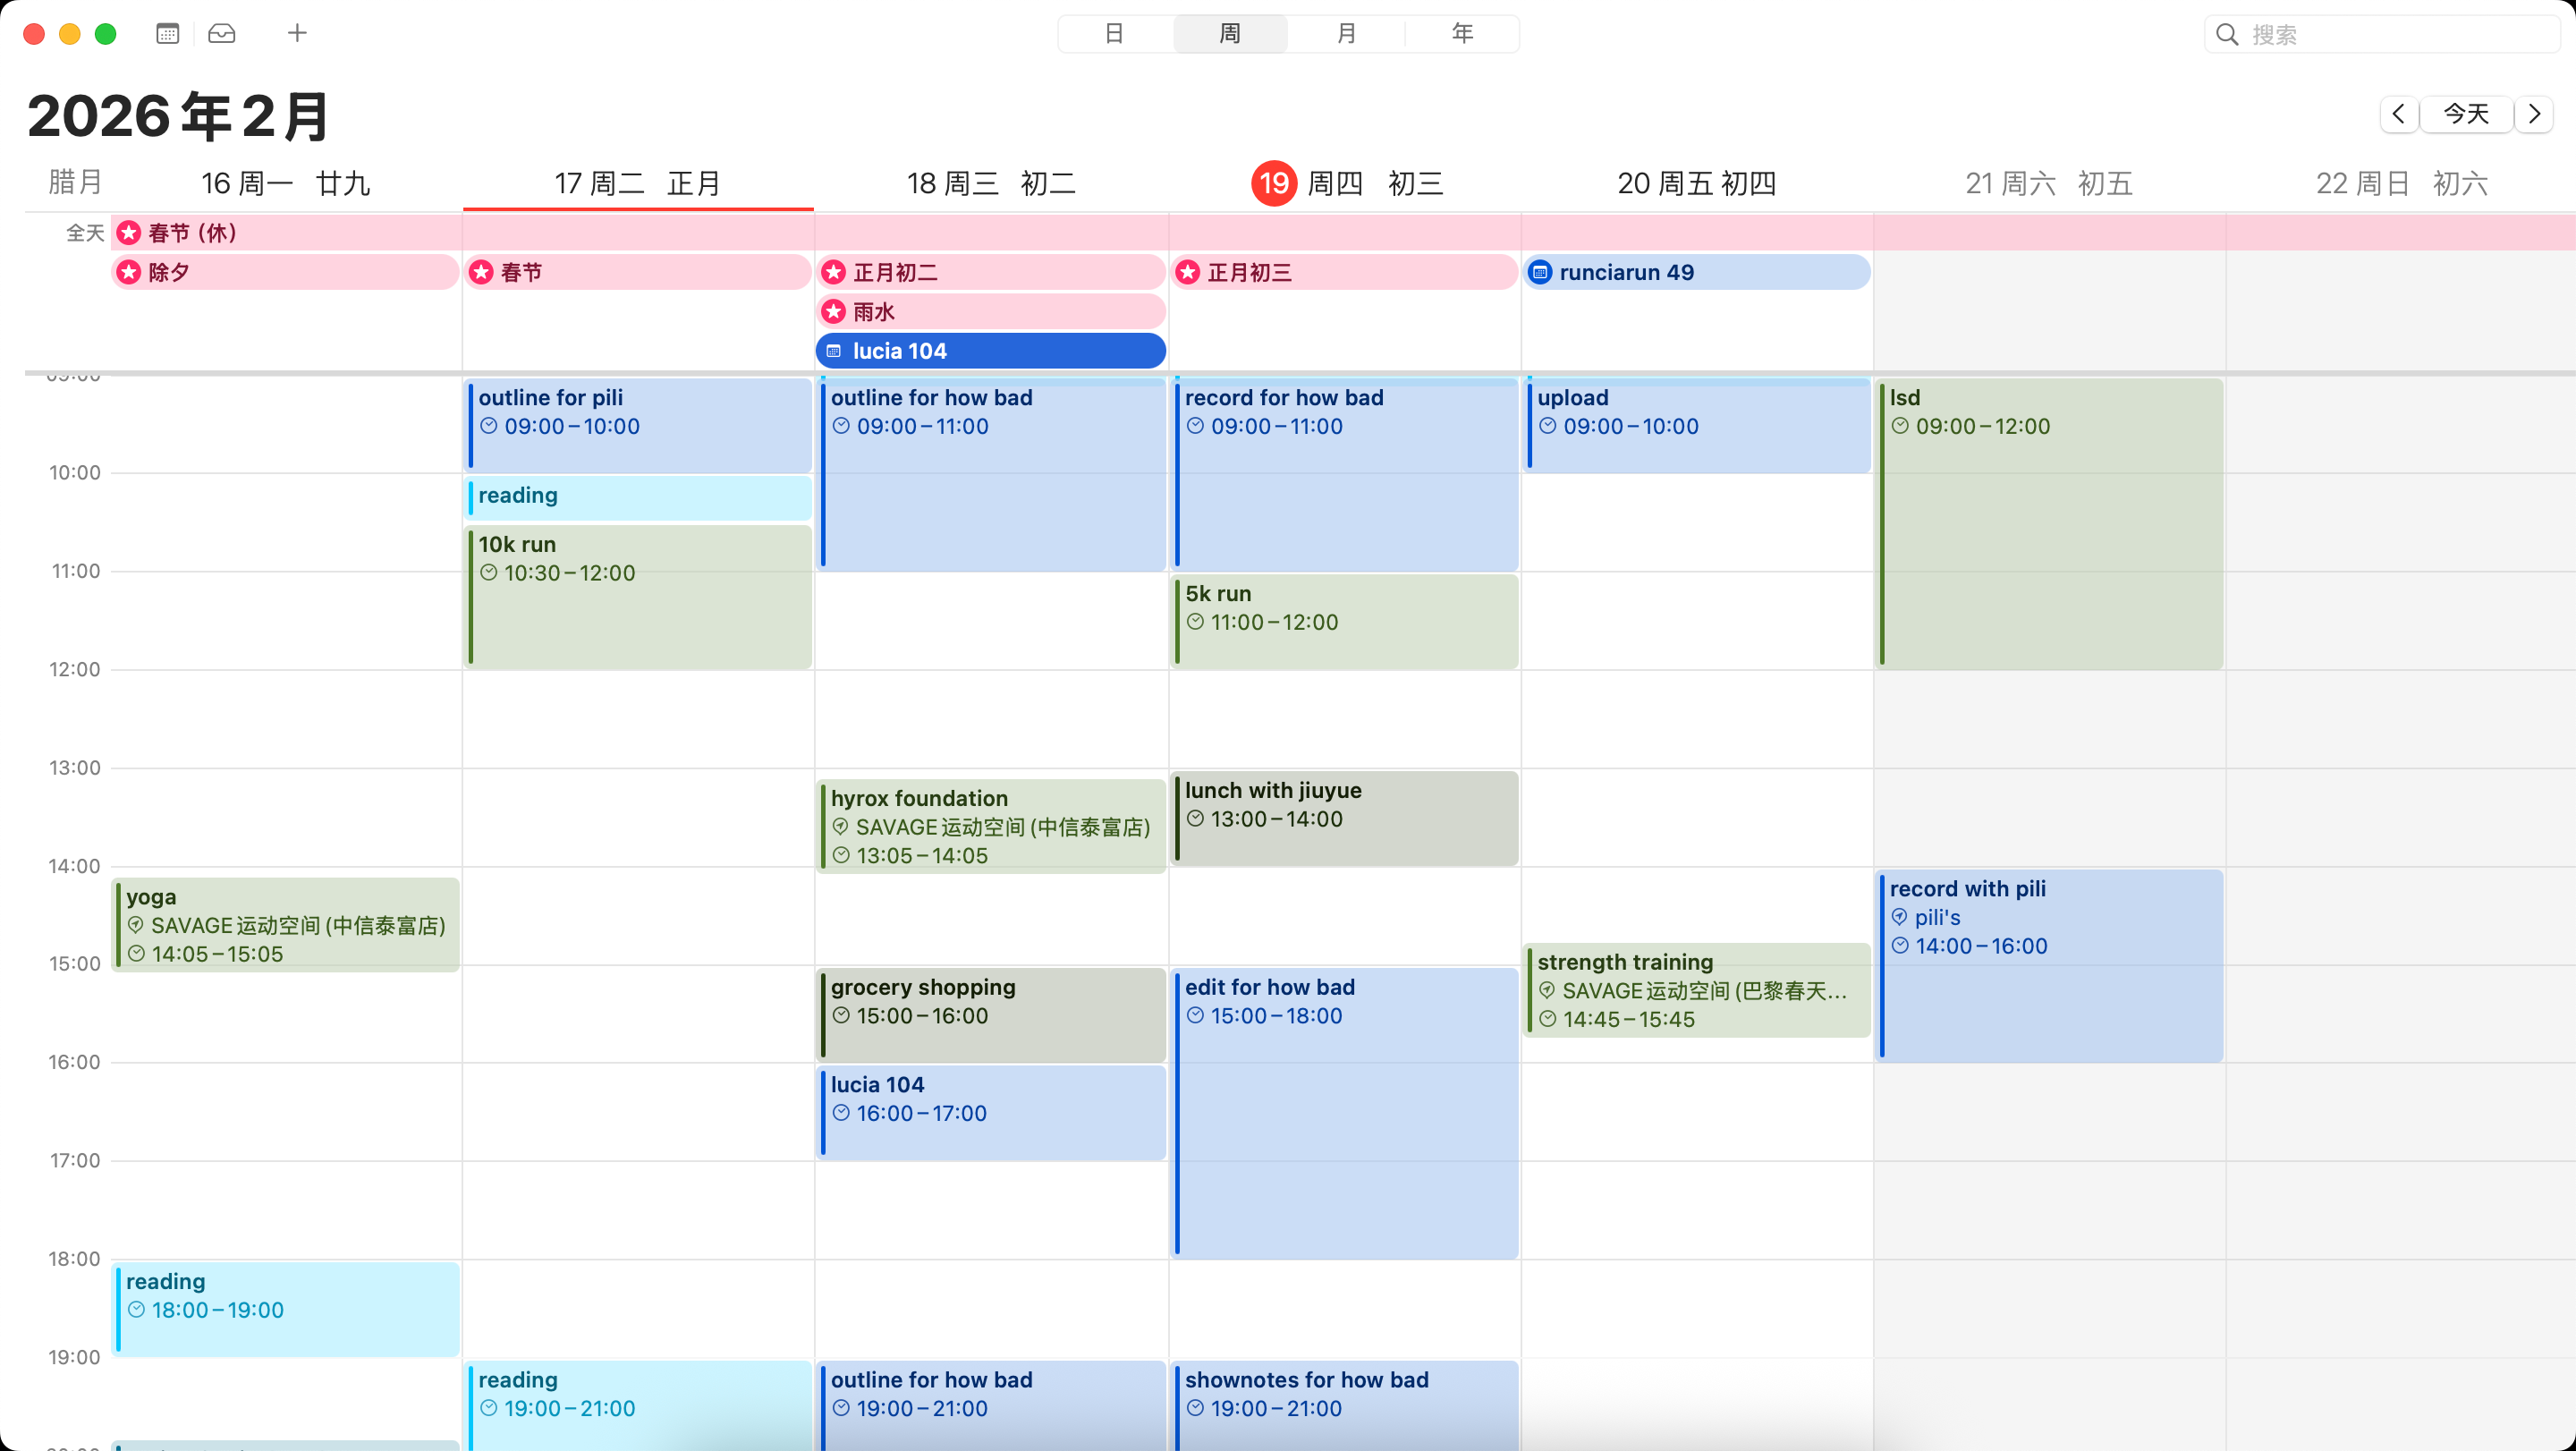Click the star icon on 除夕 event
The width and height of the screenshot is (2576, 1451).
pyautogui.click(x=129, y=272)
